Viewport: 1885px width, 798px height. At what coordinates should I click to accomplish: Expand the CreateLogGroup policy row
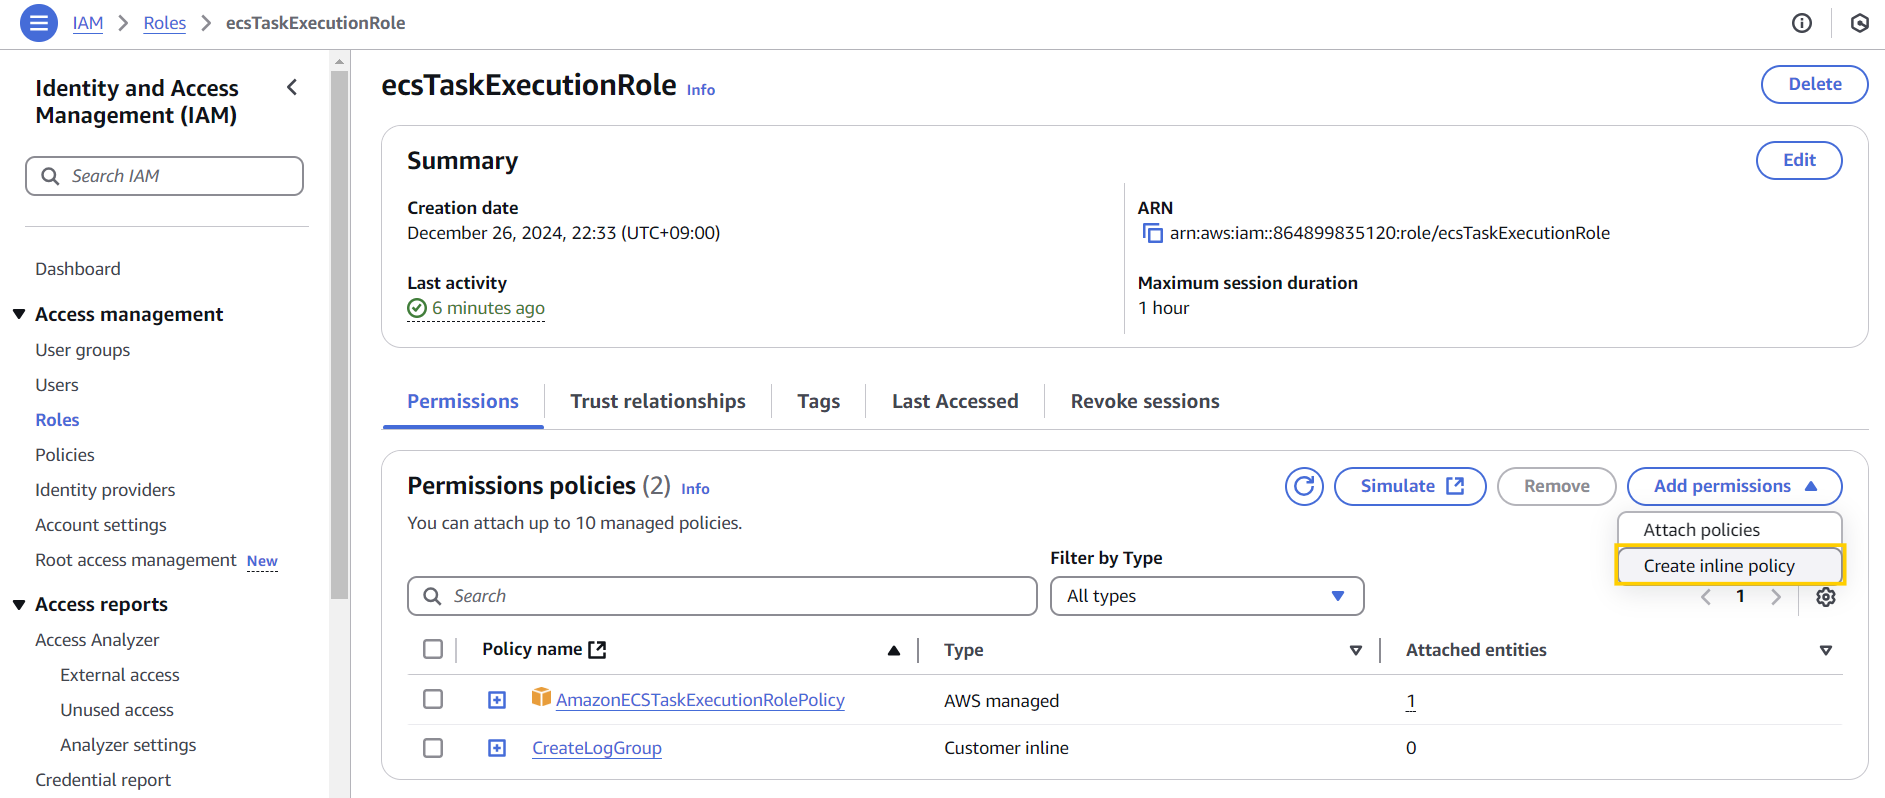[497, 748]
